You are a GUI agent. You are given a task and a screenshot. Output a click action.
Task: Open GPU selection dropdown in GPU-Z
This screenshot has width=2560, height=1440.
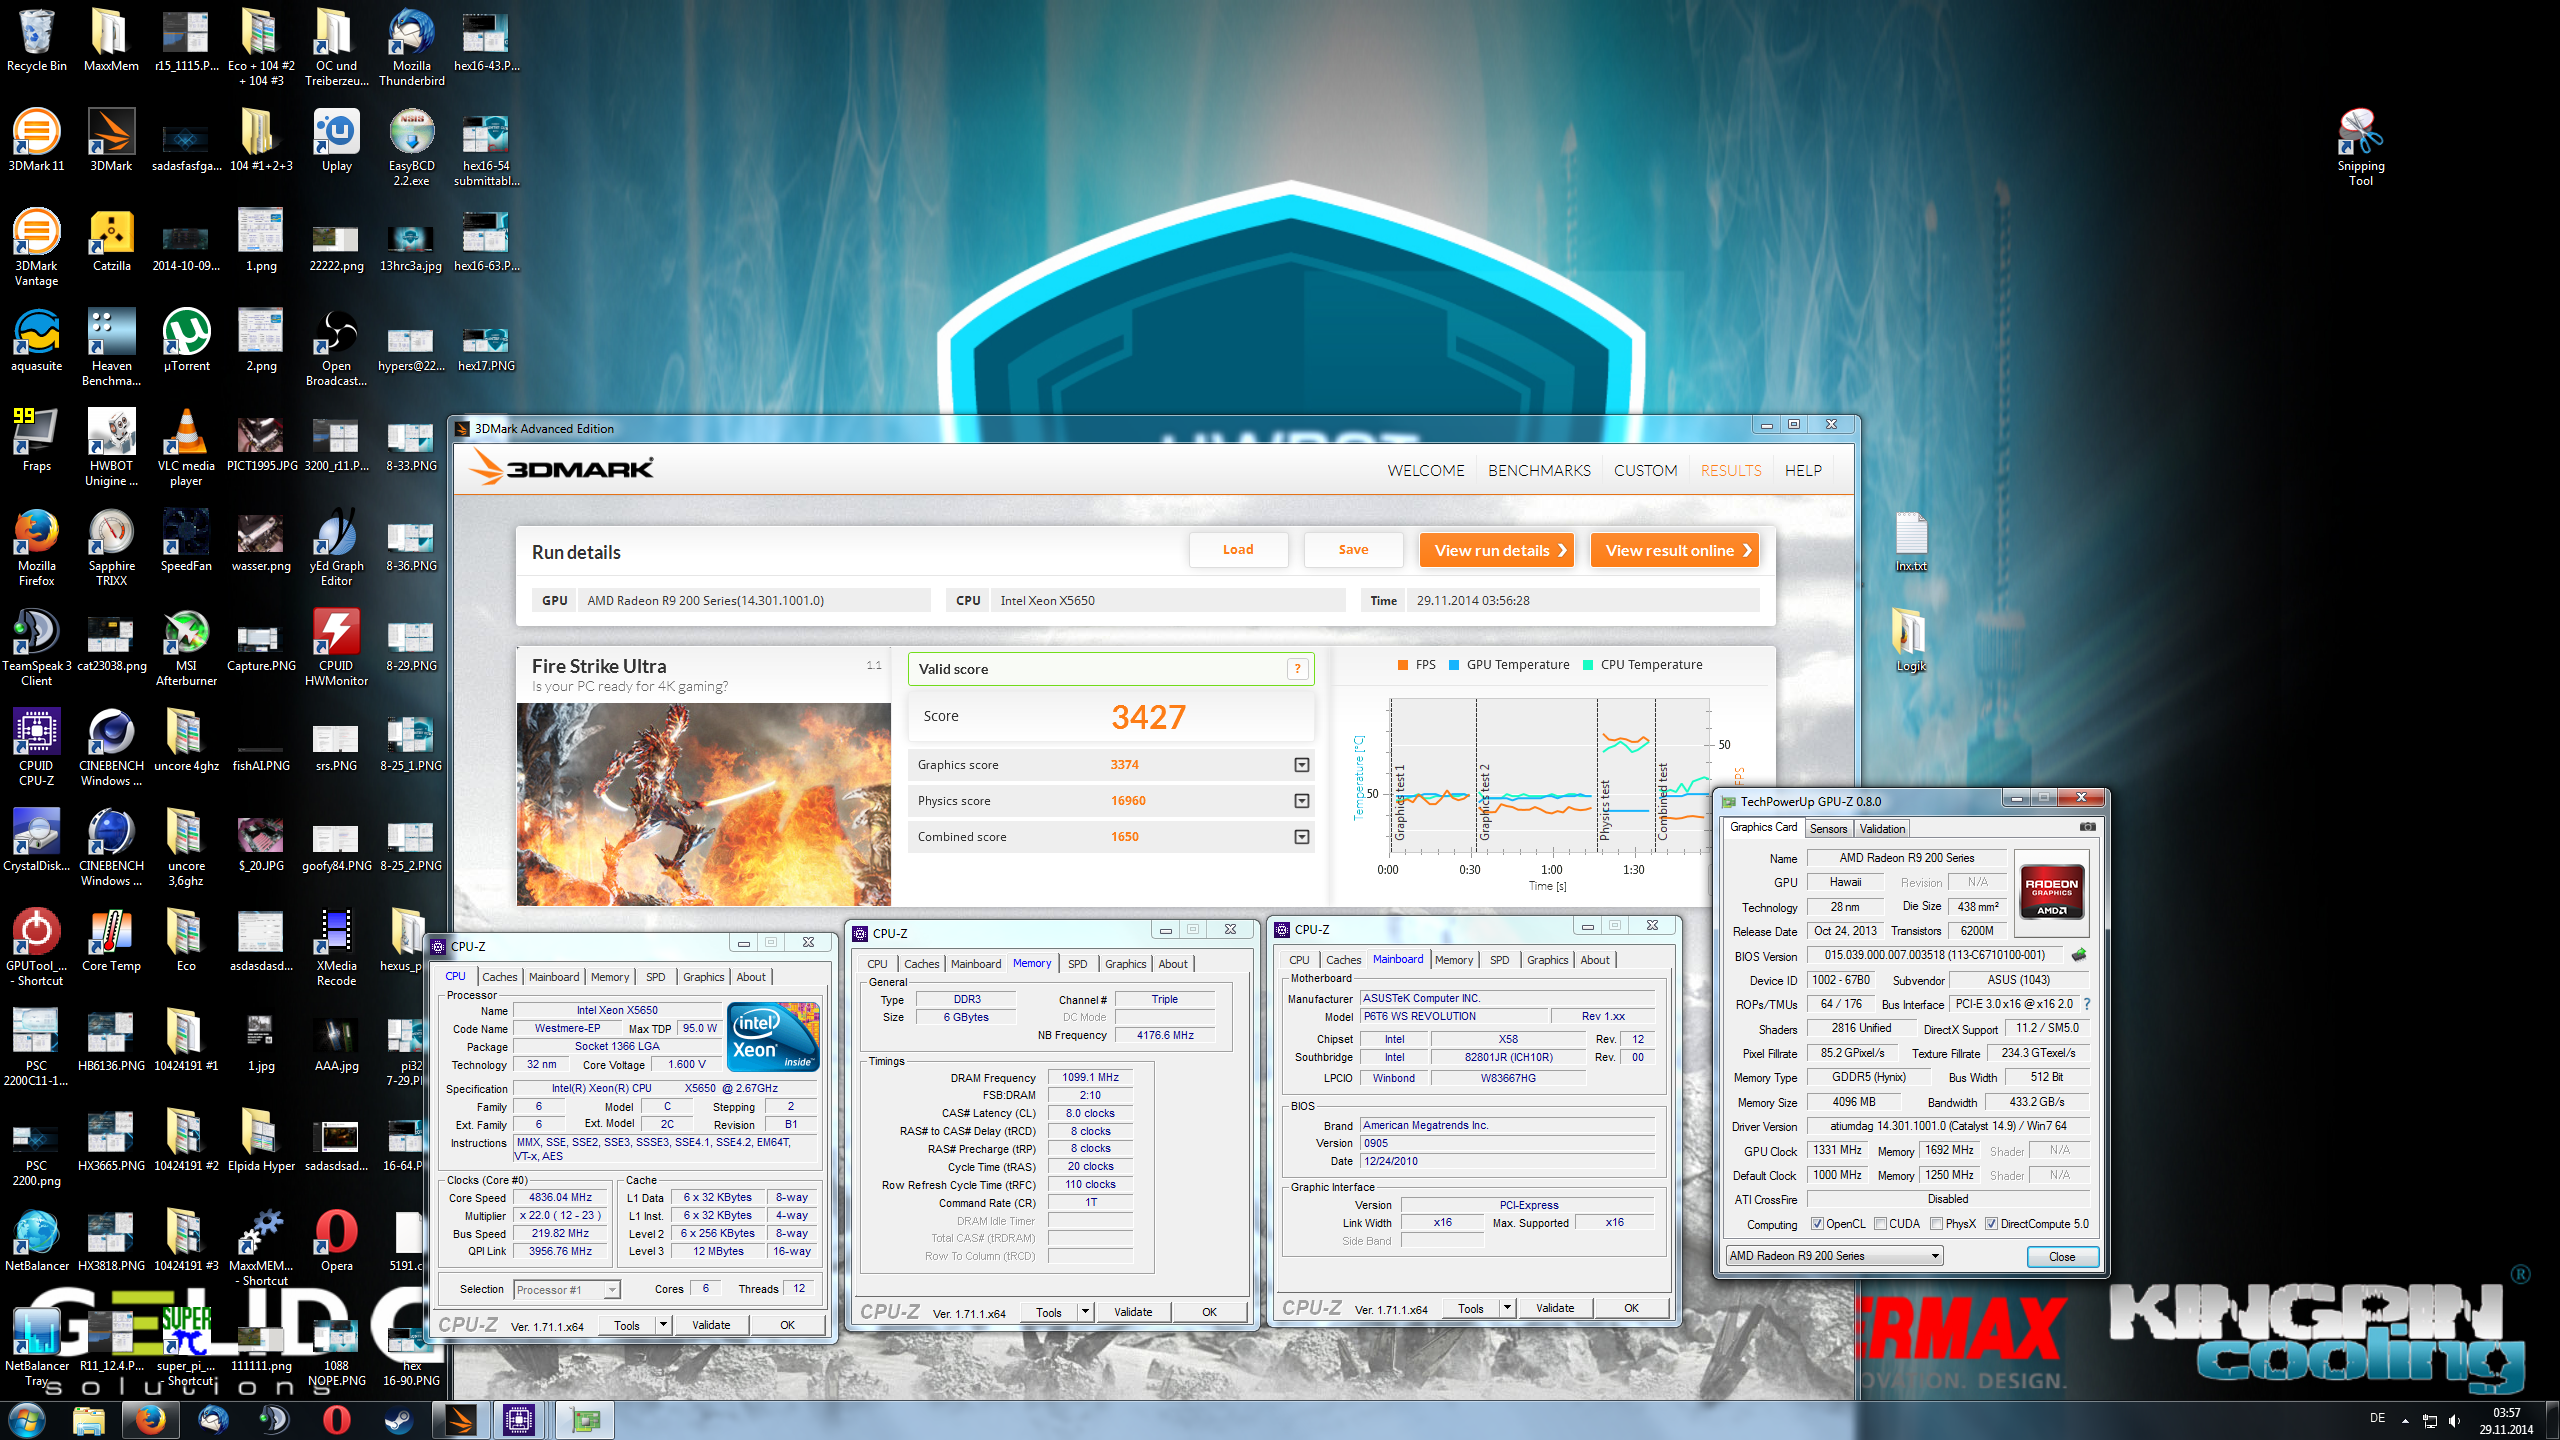[1835, 1256]
